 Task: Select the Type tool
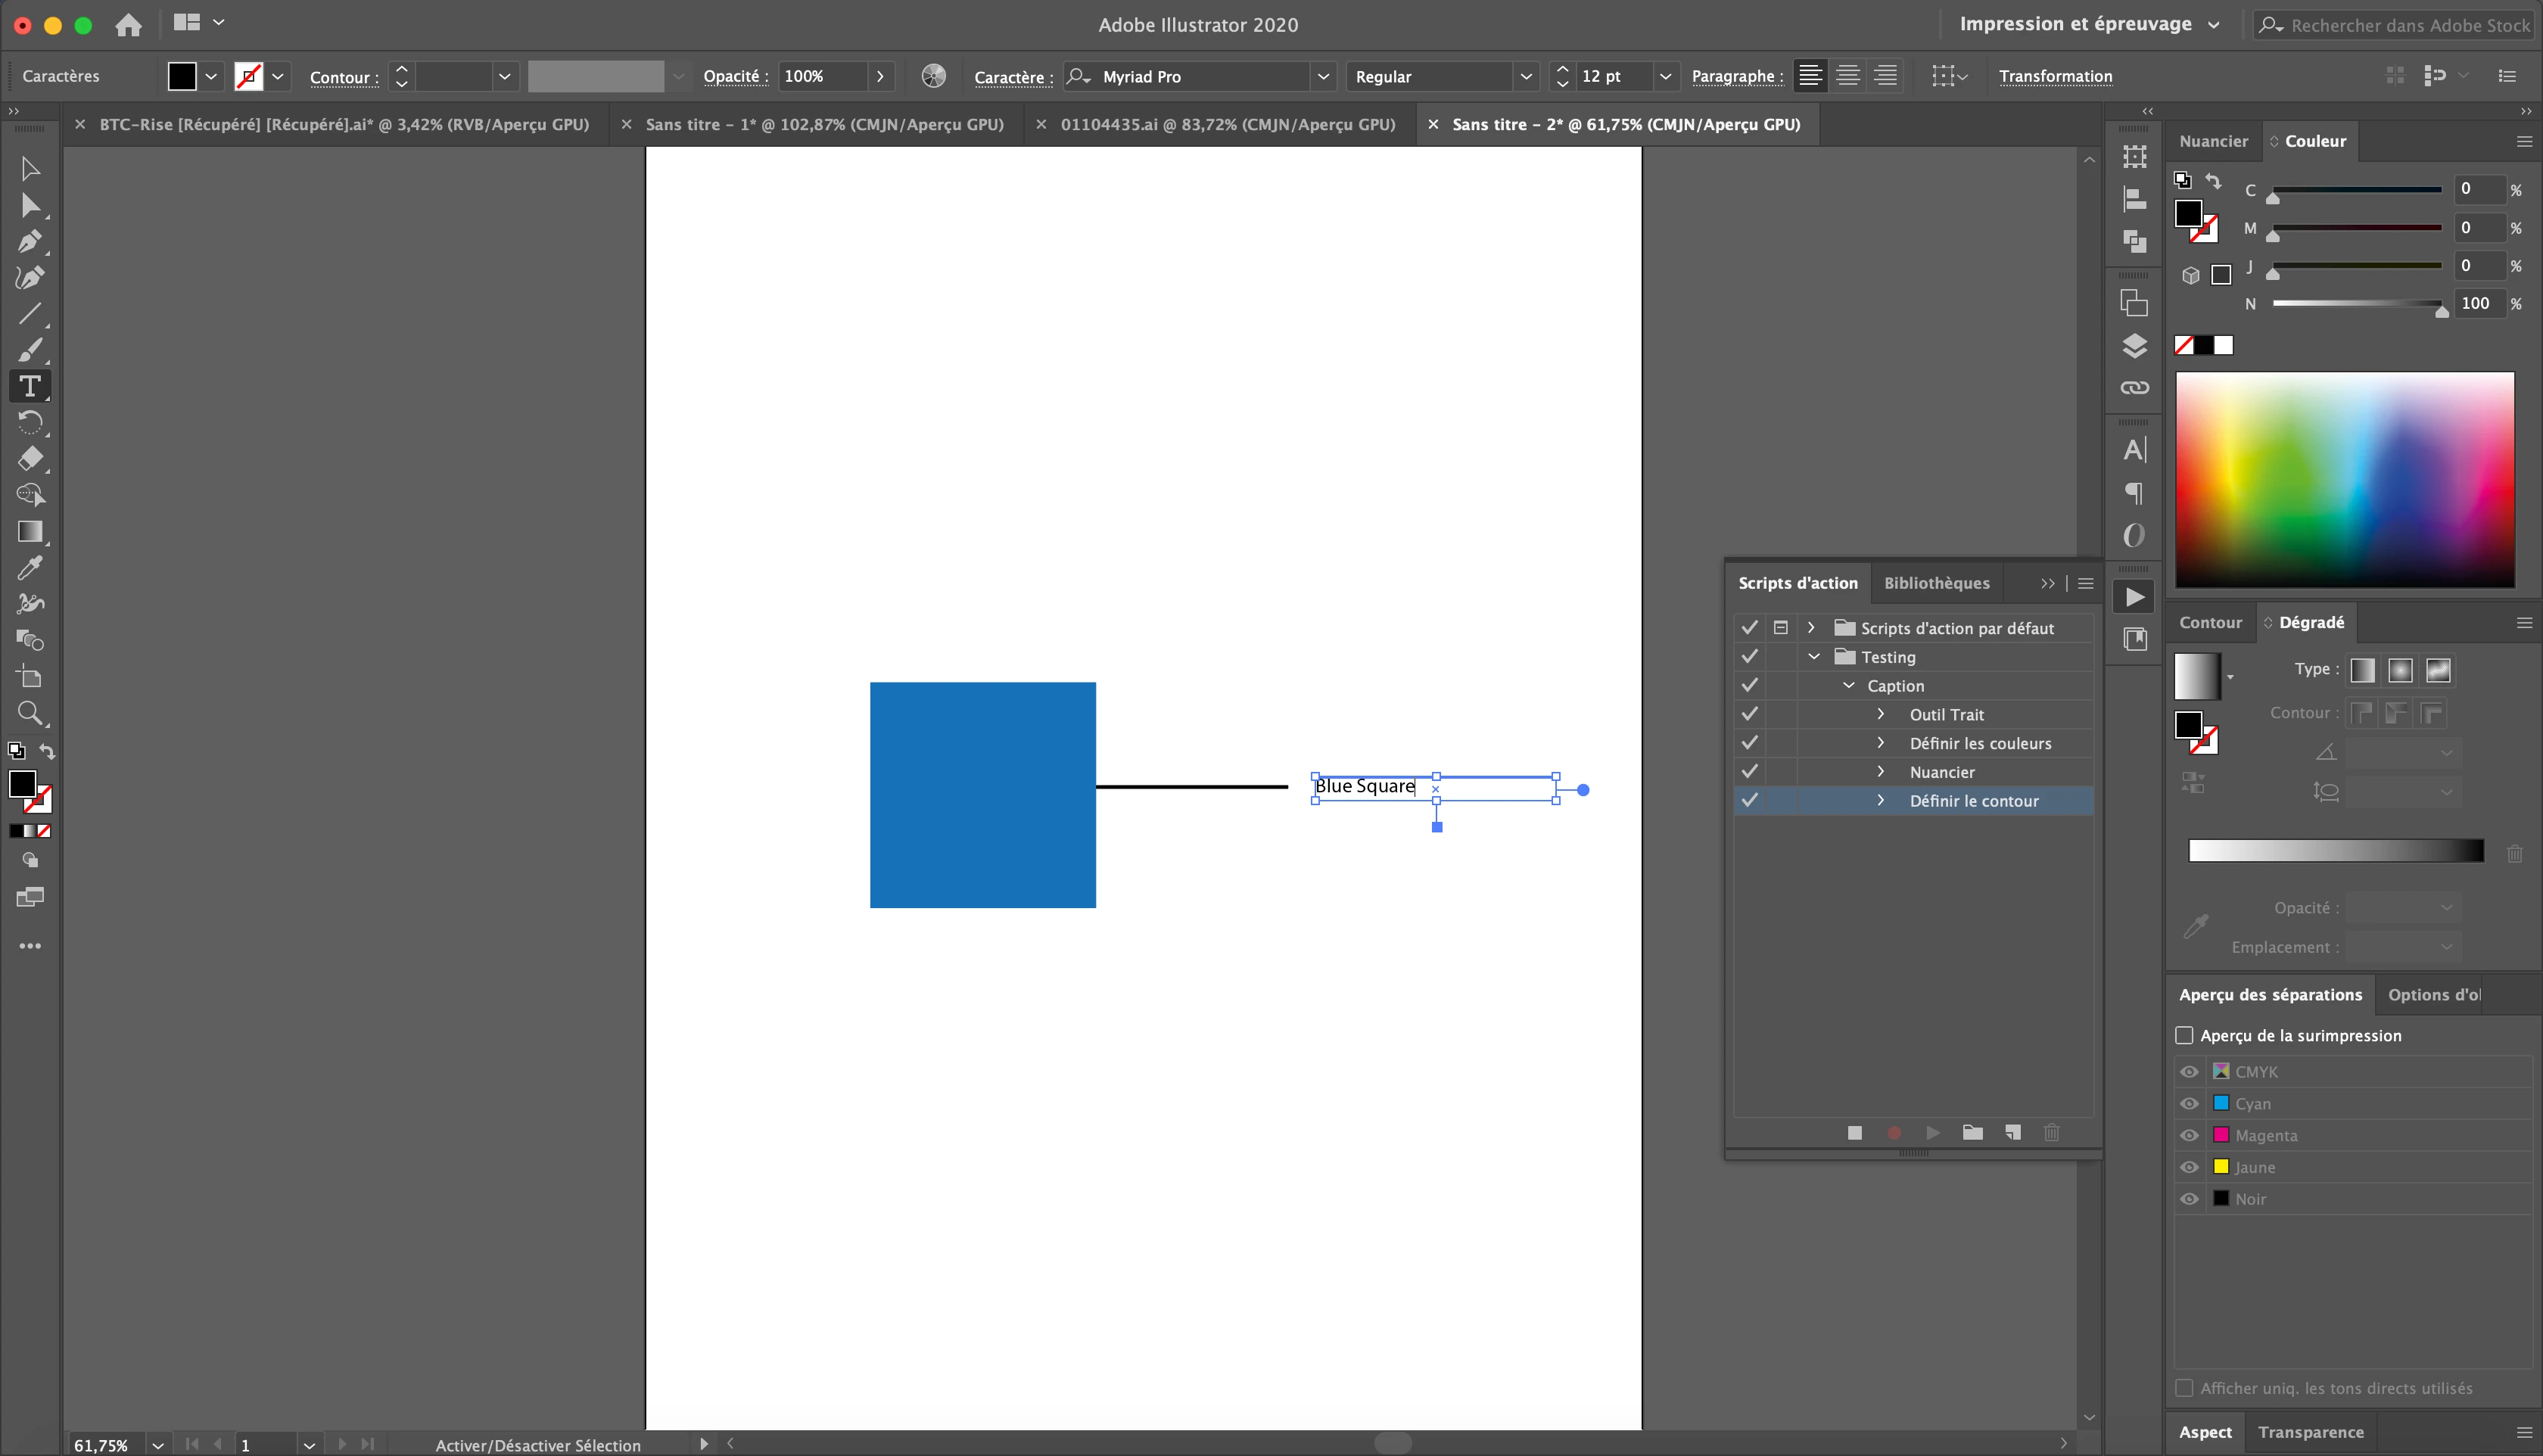[29, 386]
